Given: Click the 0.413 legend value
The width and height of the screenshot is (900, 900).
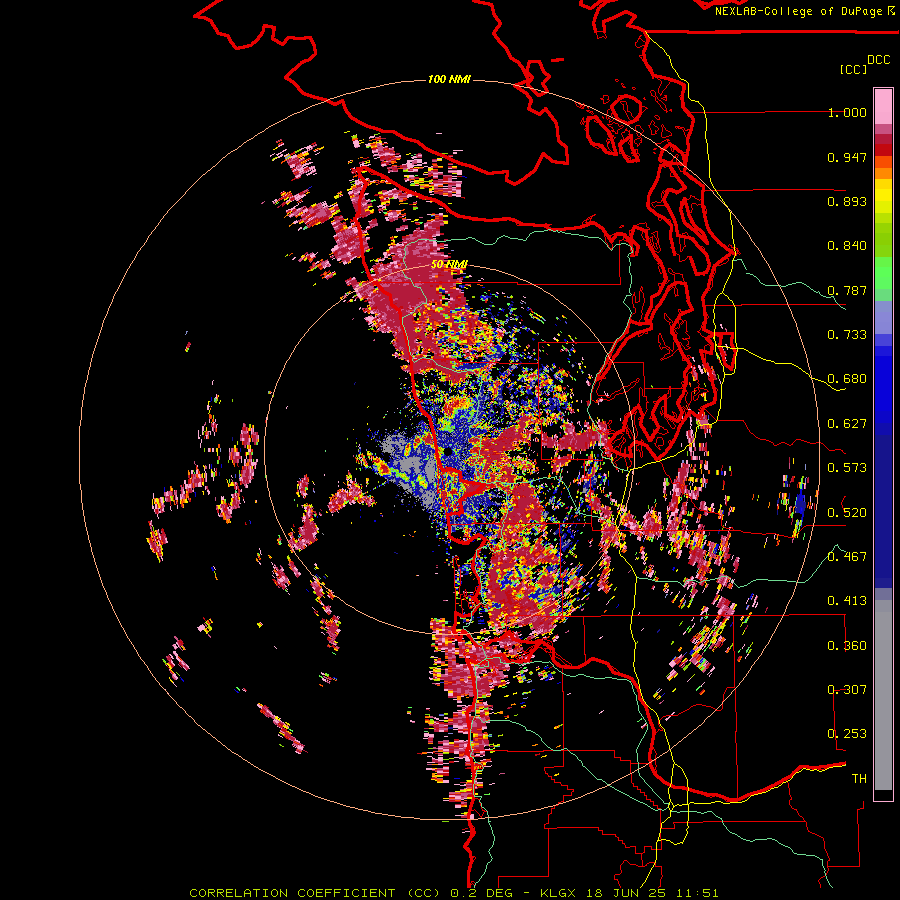Looking at the screenshot, I should tap(847, 601).
